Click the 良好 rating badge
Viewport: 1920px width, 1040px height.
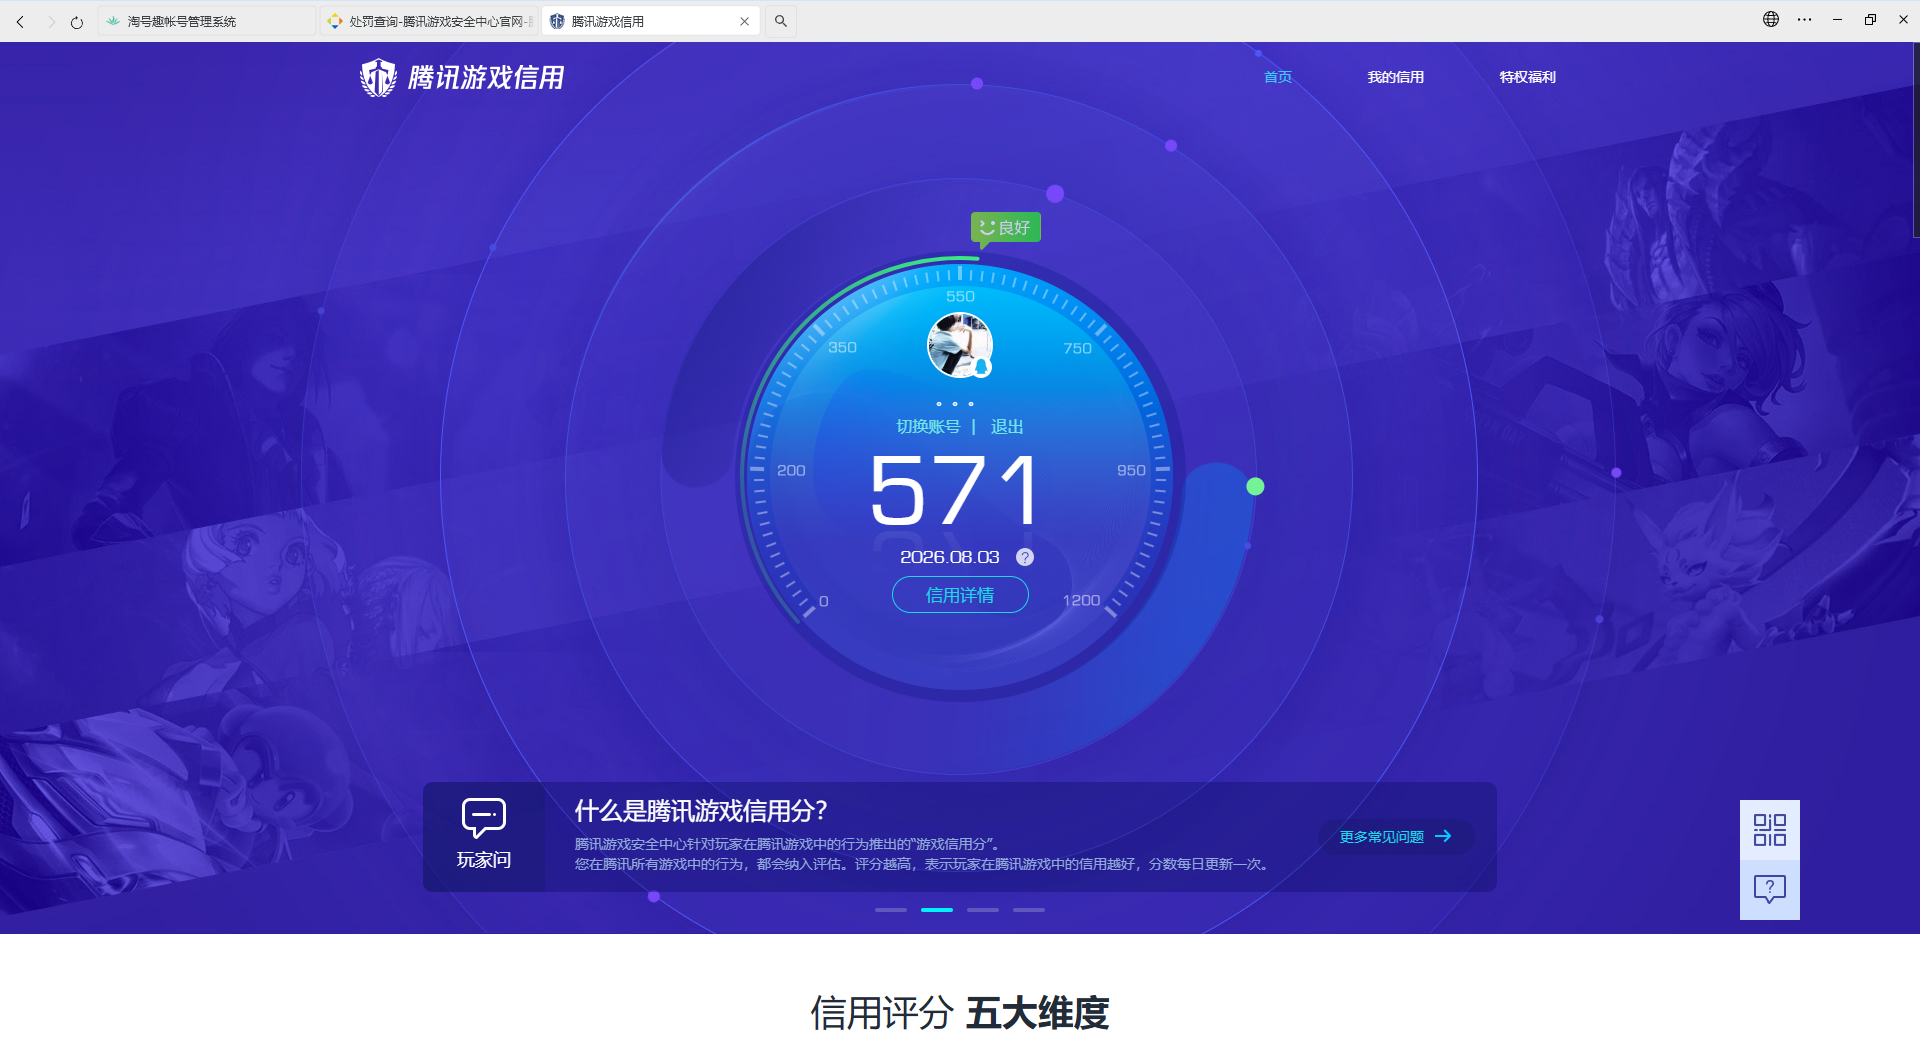click(1005, 228)
